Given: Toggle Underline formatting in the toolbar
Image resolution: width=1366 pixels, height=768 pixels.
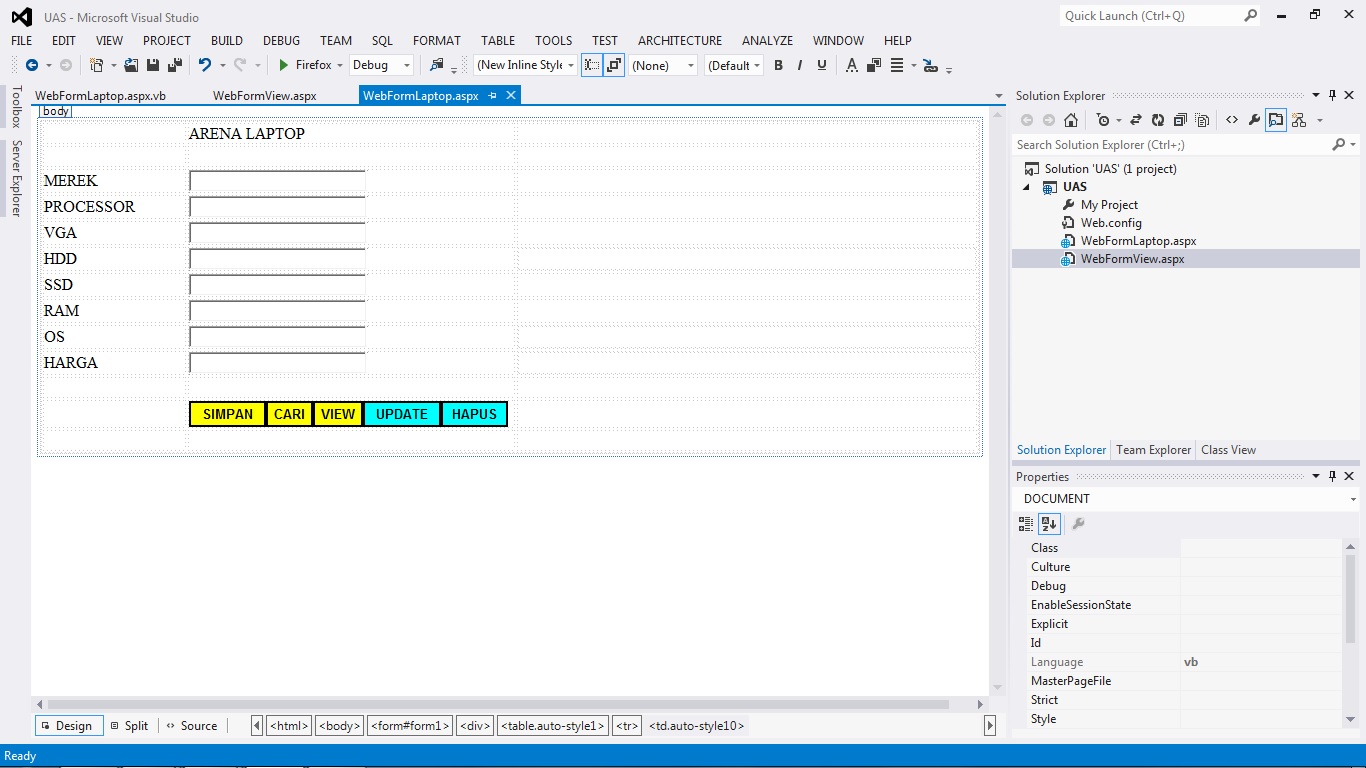Looking at the screenshot, I should 818,64.
